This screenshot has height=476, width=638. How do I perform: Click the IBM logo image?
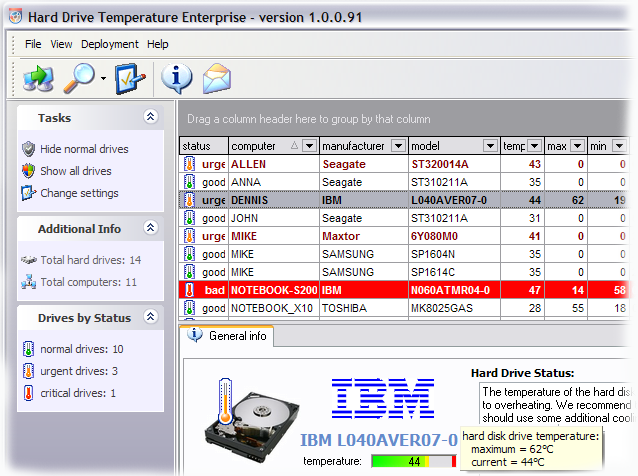[x=383, y=398]
